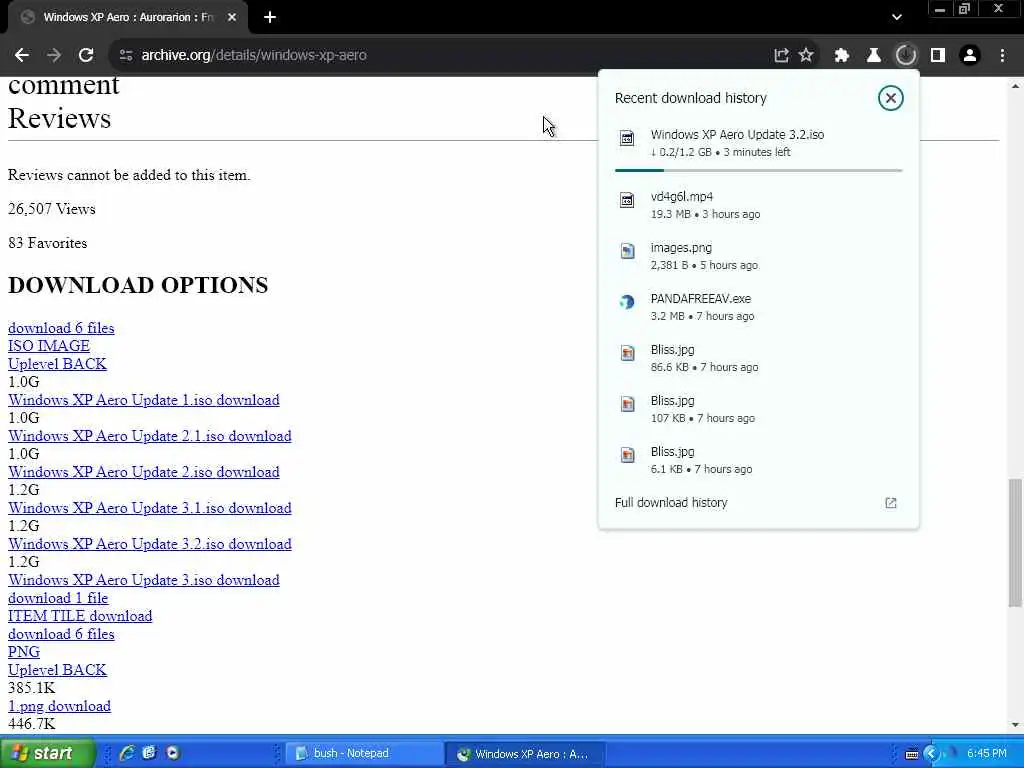Click the page vertical scrollbar thumb
The height and width of the screenshot is (768, 1024).
coord(1015,543)
